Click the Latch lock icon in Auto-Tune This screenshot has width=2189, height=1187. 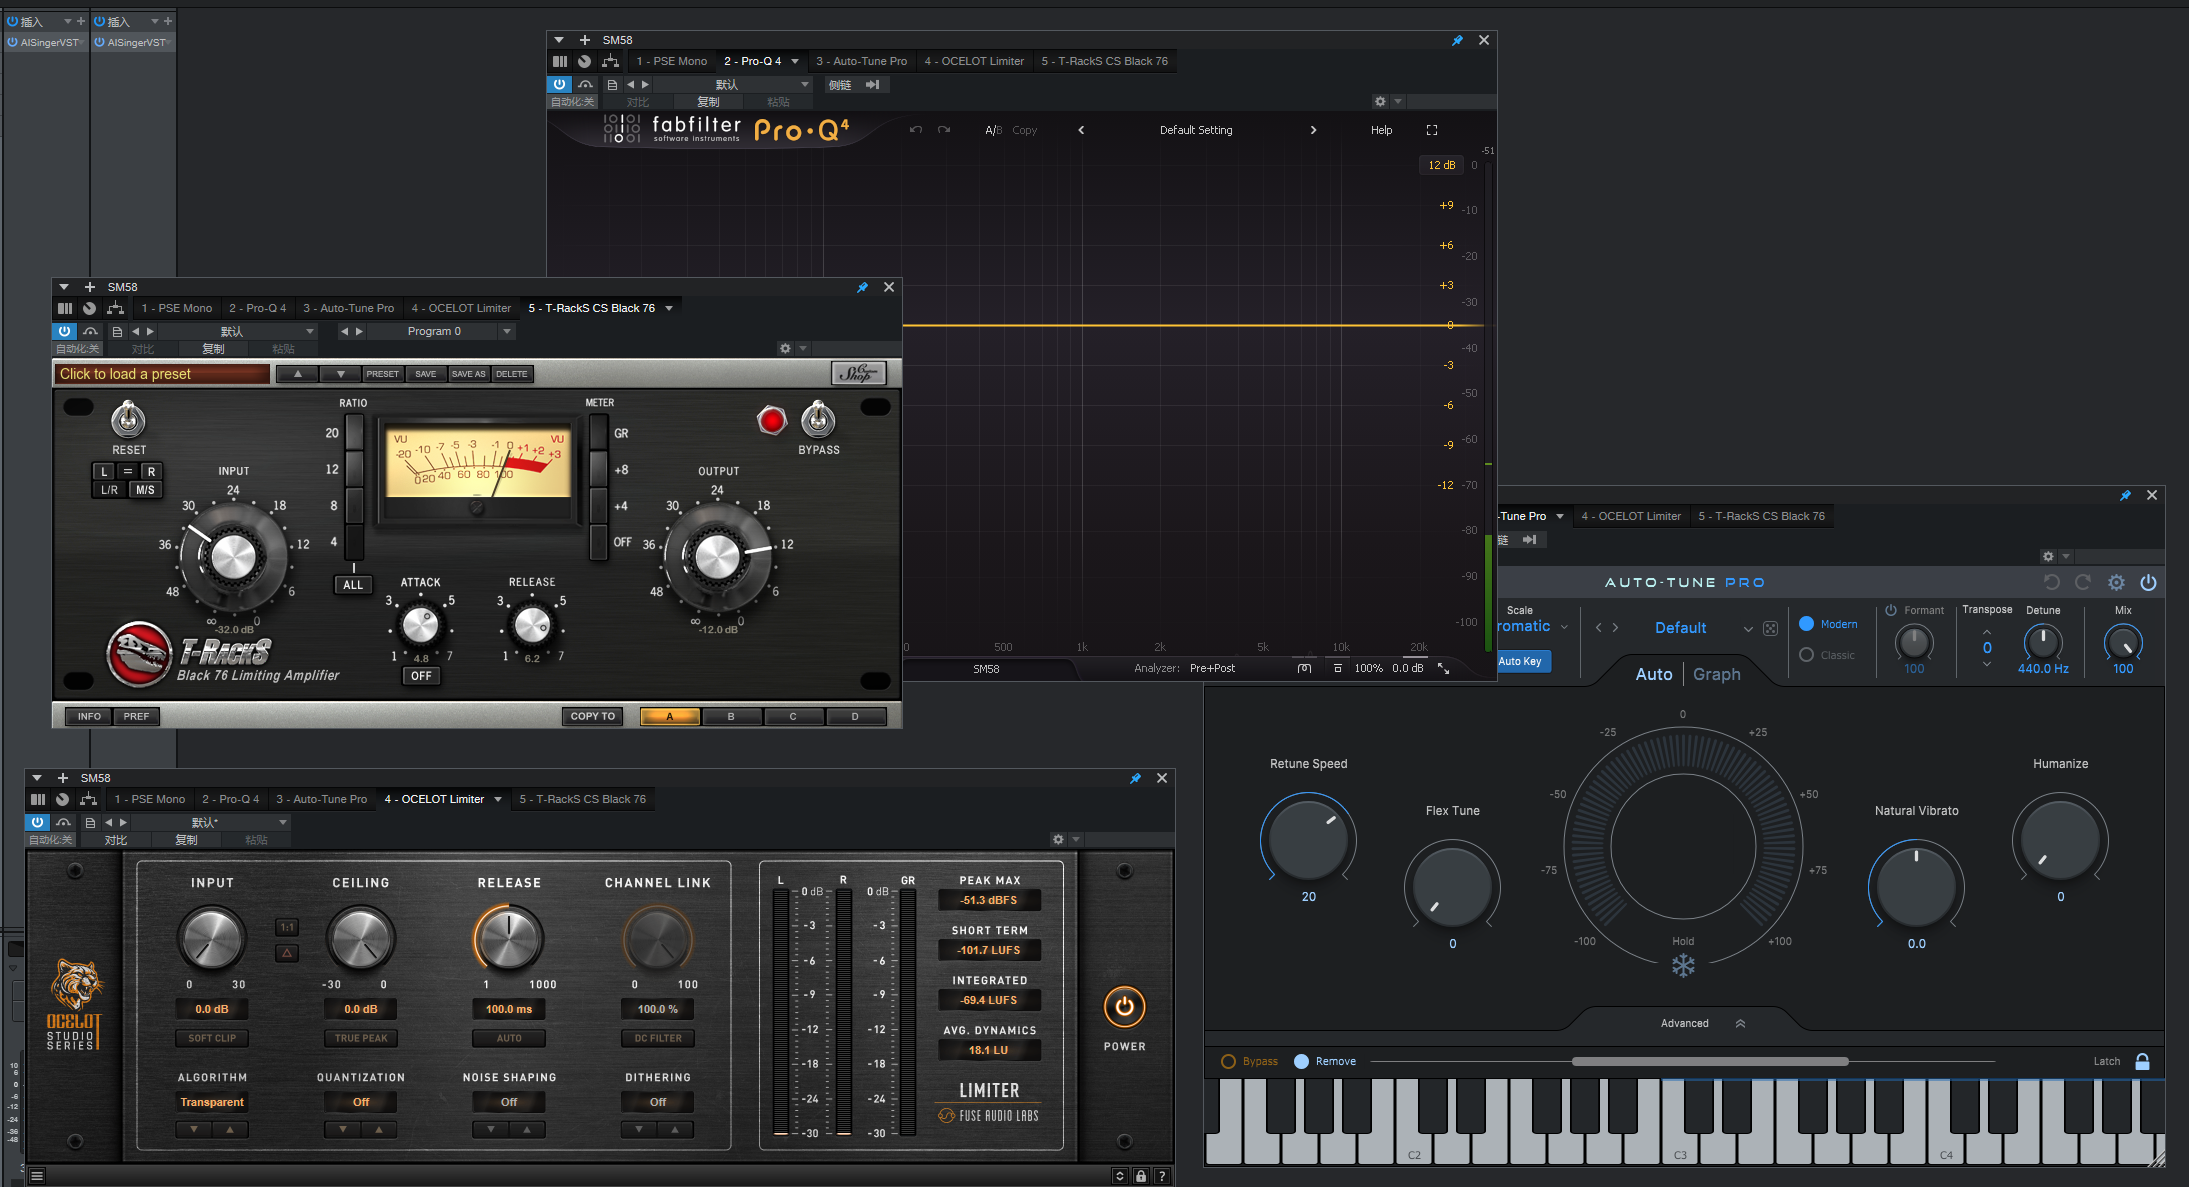point(2142,1061)
